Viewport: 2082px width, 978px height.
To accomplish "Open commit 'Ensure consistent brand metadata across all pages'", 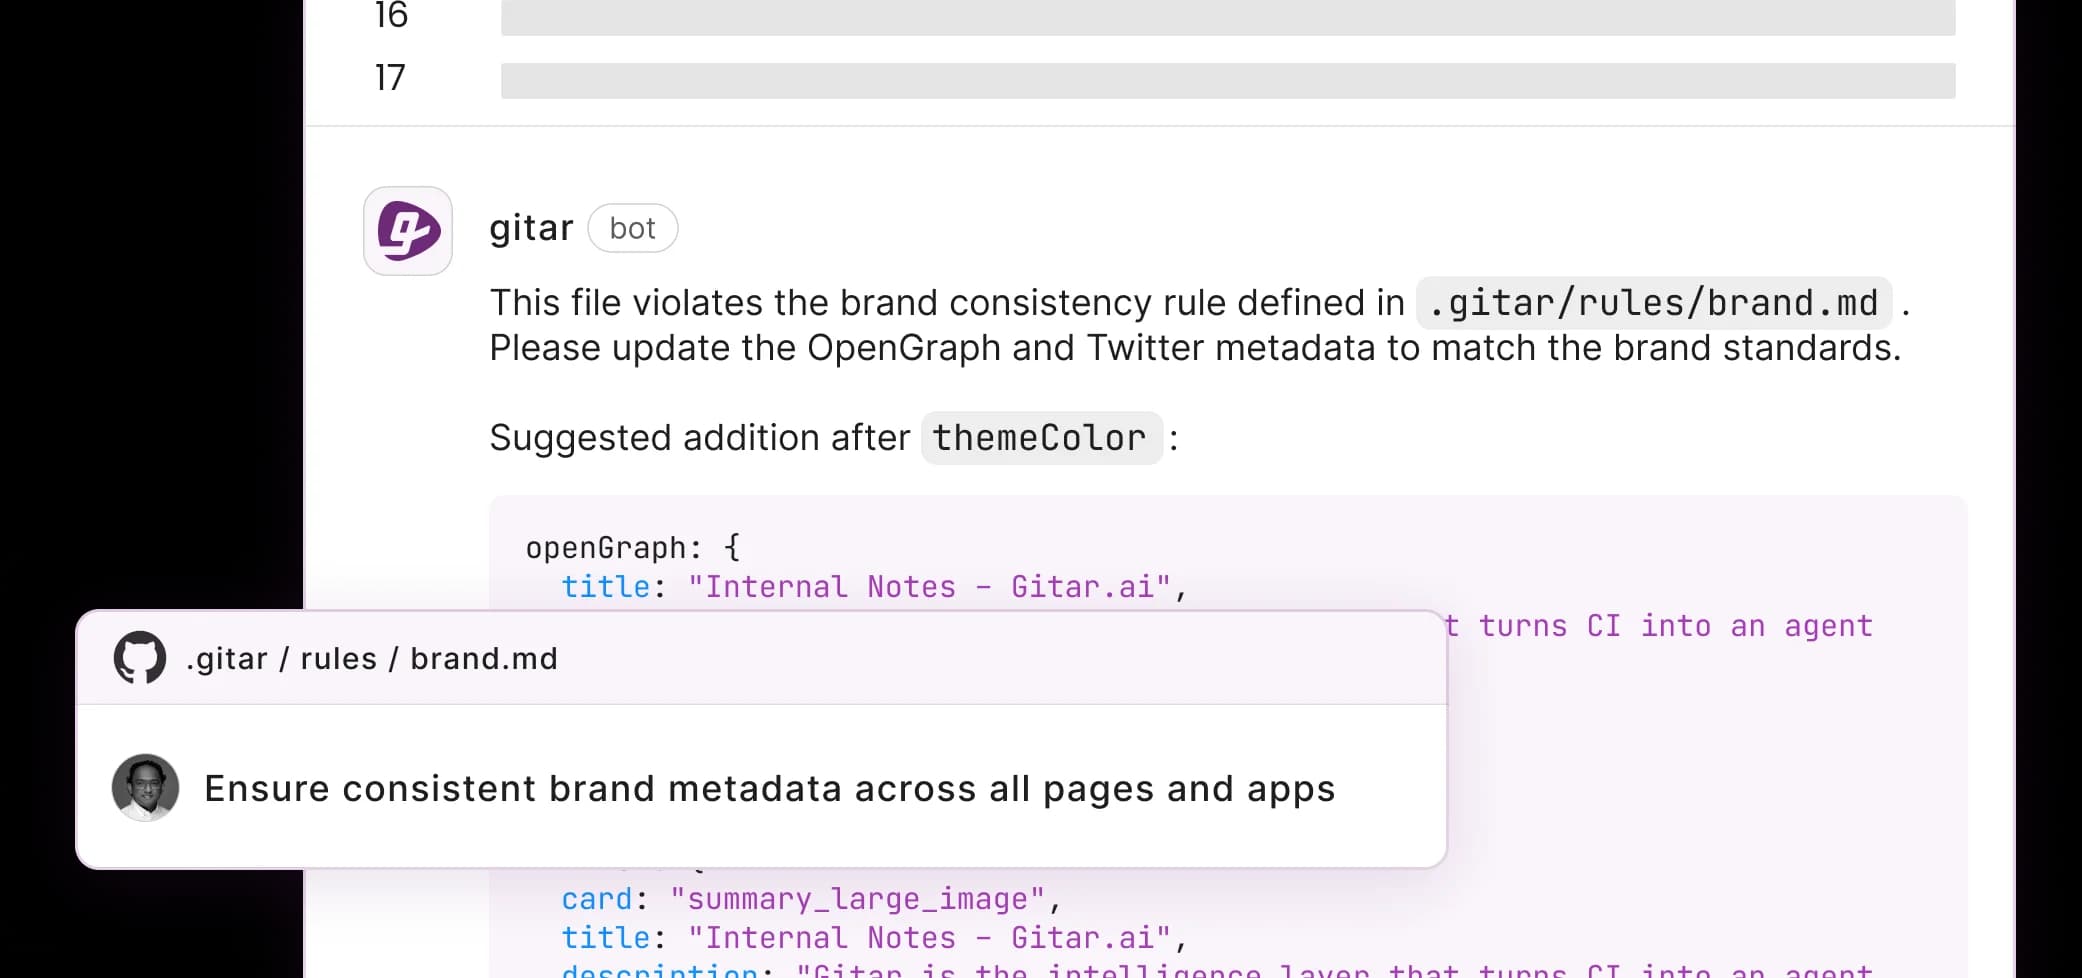I will [769, 787].
